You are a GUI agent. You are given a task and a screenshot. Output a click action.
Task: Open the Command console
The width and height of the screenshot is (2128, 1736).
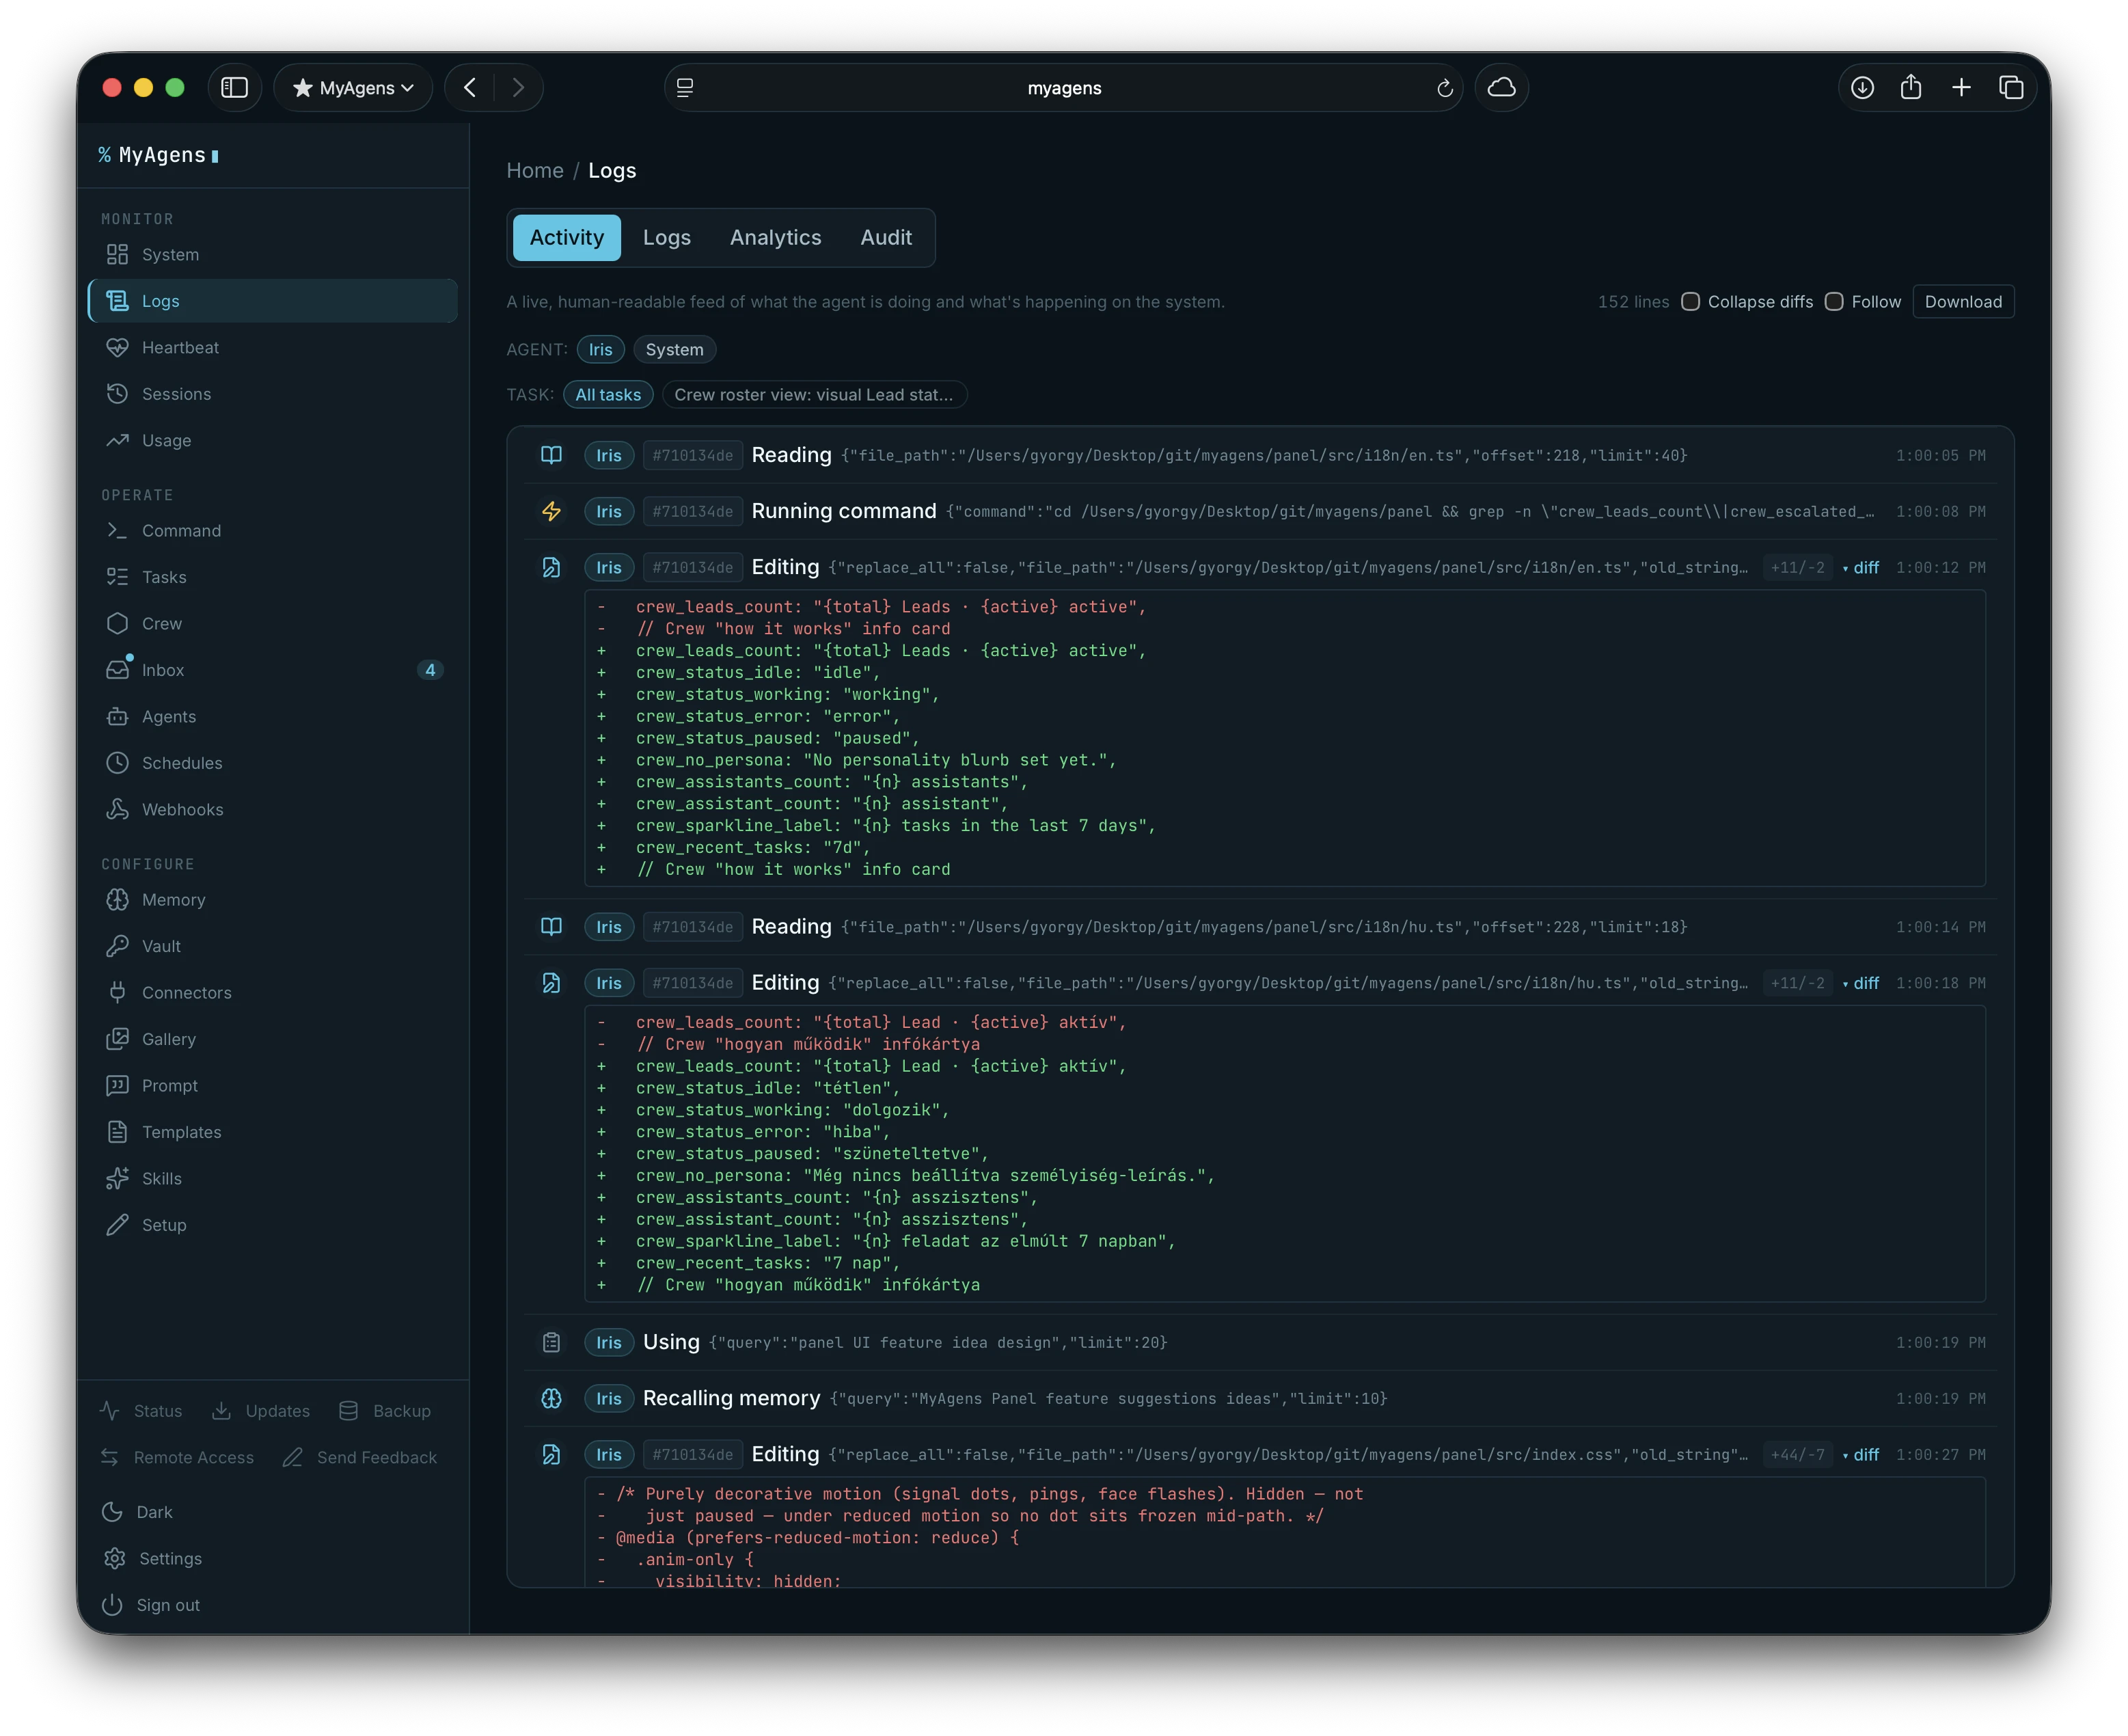pos(272,531)
